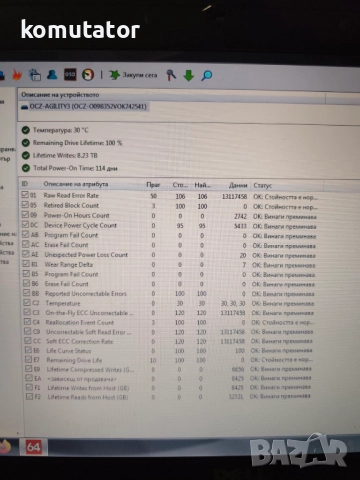Viewport: 360px width, 480px height.
Task: Click the green check beside Remaining Drive Lifetime
Action: 26,143
